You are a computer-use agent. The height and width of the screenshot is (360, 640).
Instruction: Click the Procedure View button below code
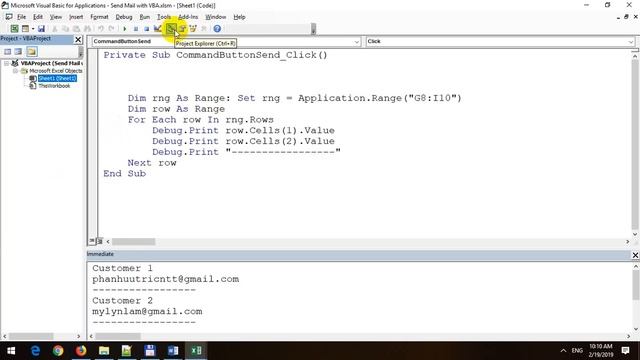click(x=92, y=241)
